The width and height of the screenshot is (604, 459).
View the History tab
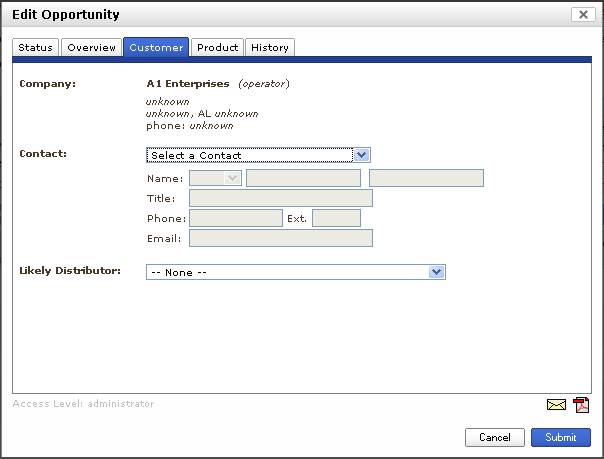tap(270, 47)
